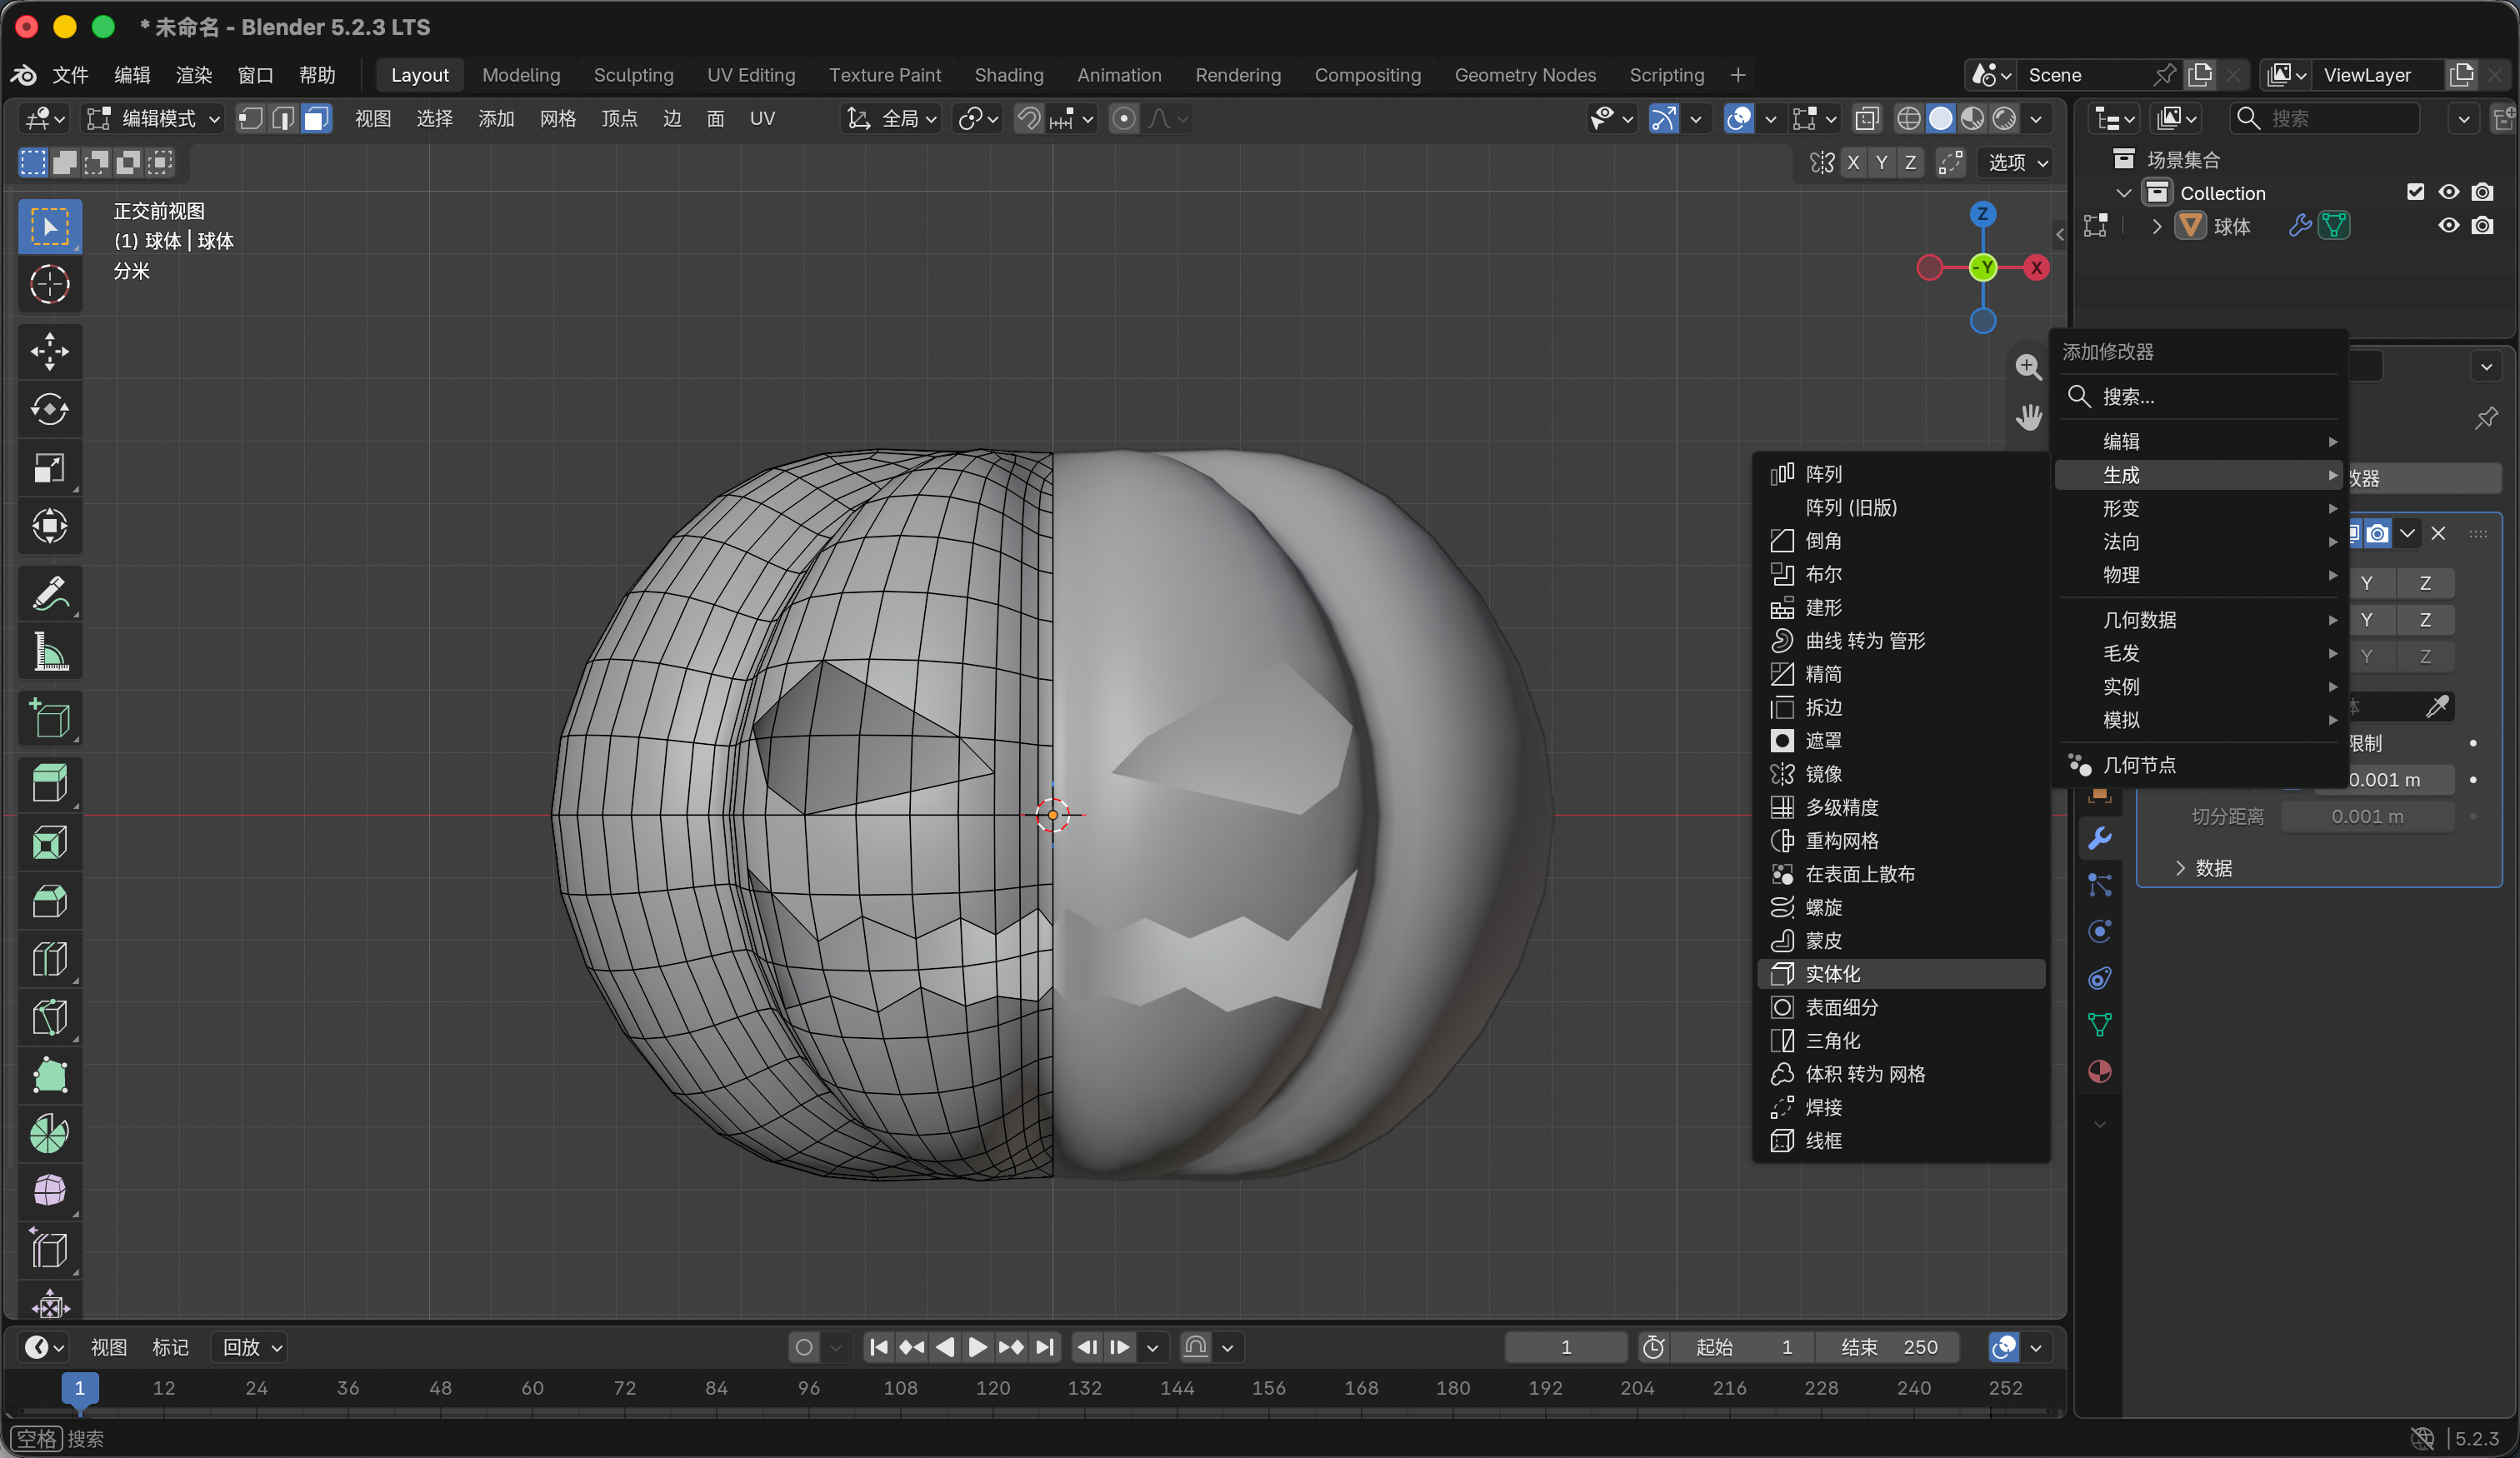This screenshot has height=1458, width=2520.
Task: Select the Inset Faces tool
Action: coord(50,842)
